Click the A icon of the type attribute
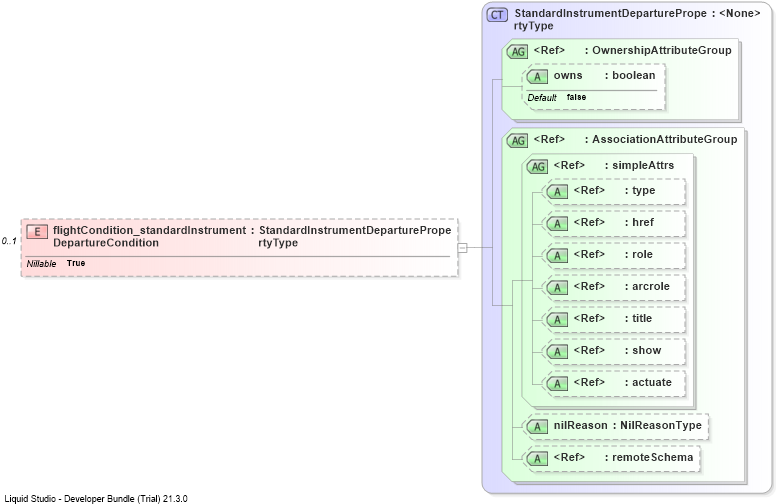 (557, 192)
